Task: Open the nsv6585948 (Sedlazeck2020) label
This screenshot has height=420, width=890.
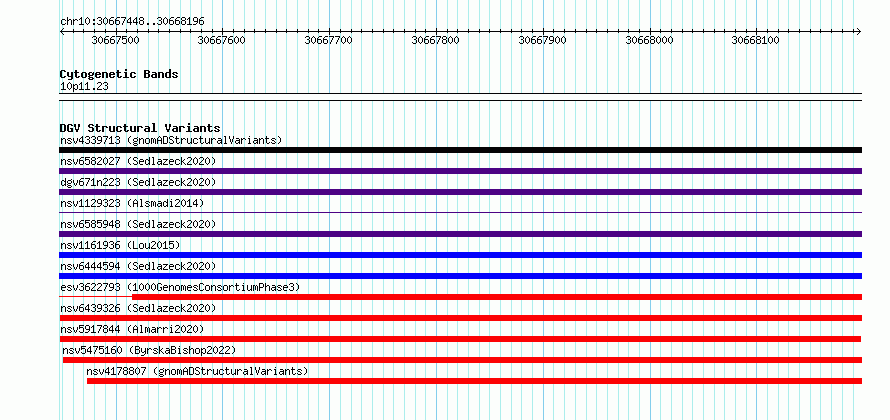Action: click(x=138, y=224)
